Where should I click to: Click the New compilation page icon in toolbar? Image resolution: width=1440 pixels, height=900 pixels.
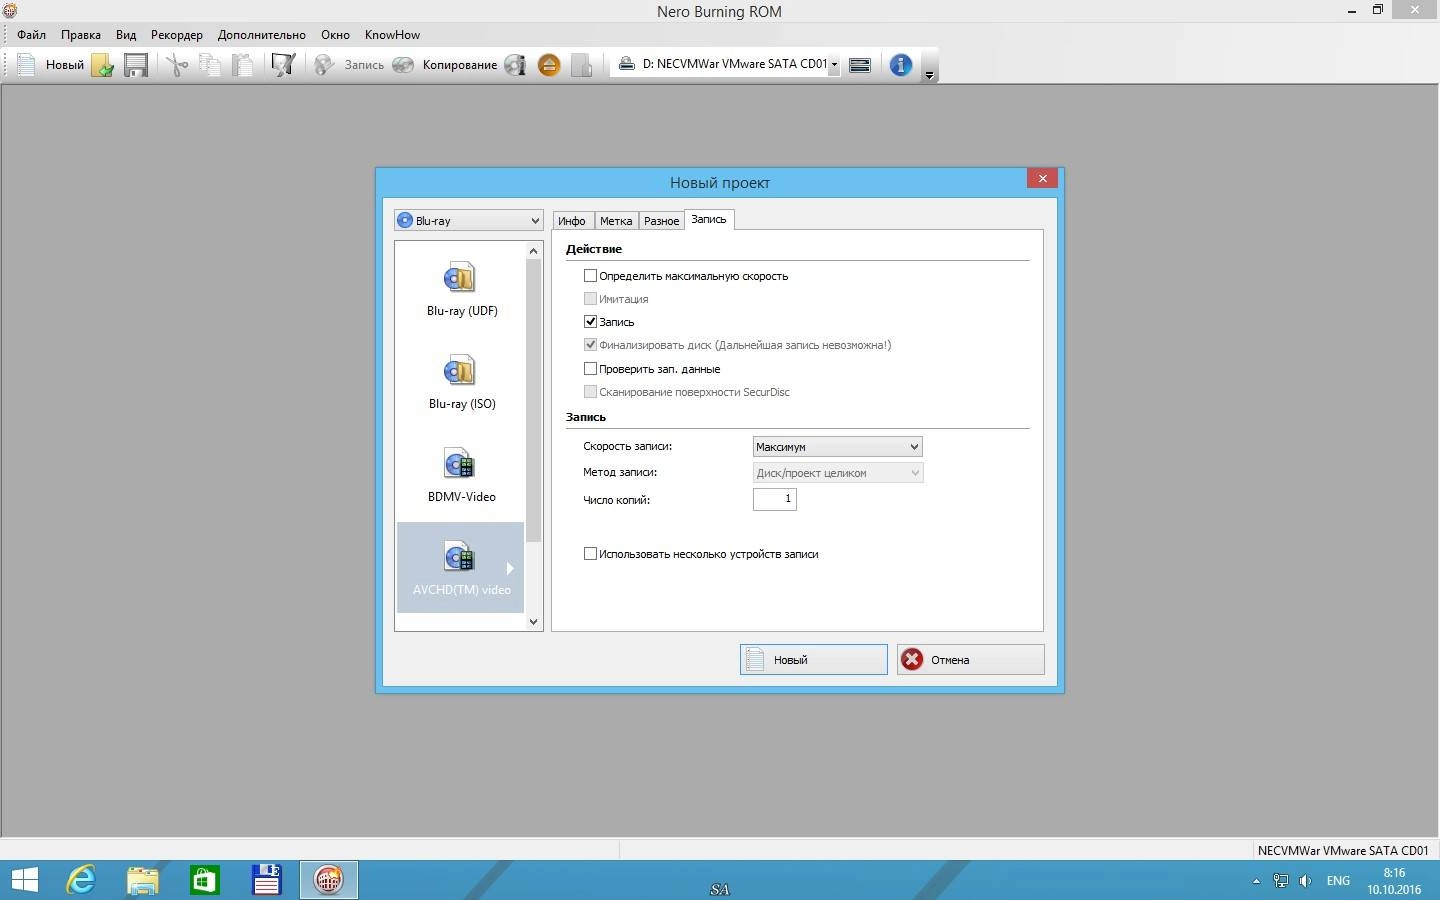[27, 65]
